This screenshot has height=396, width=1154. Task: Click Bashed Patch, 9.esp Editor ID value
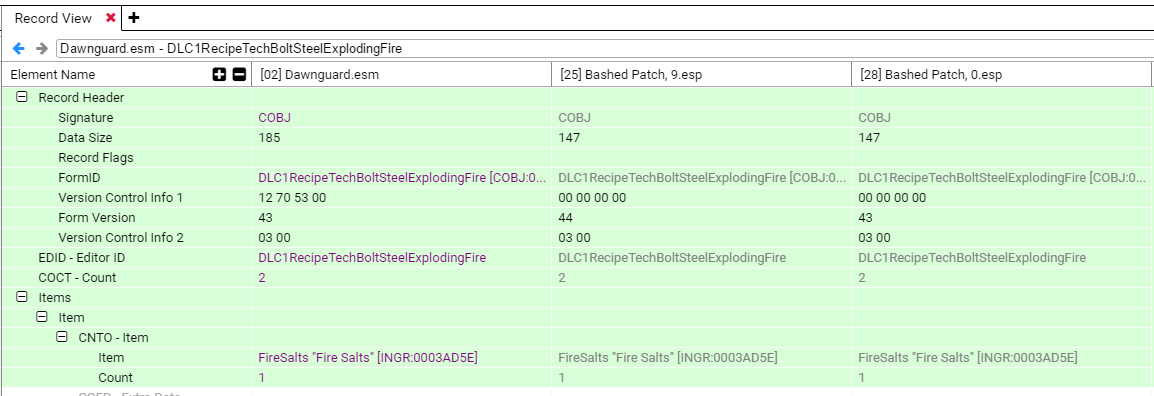[x=673, y=258]
